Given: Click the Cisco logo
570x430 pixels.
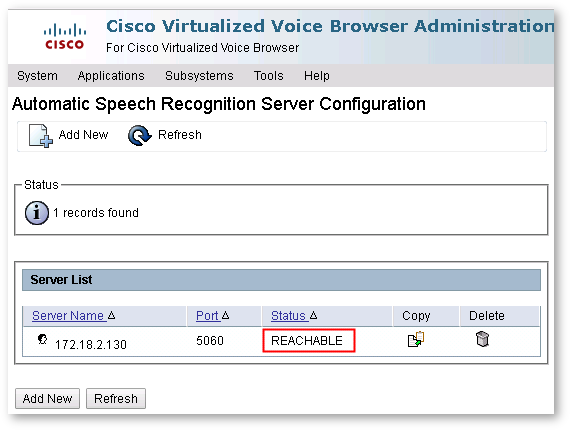Looking at the screenshot, I should click(65, 36).
